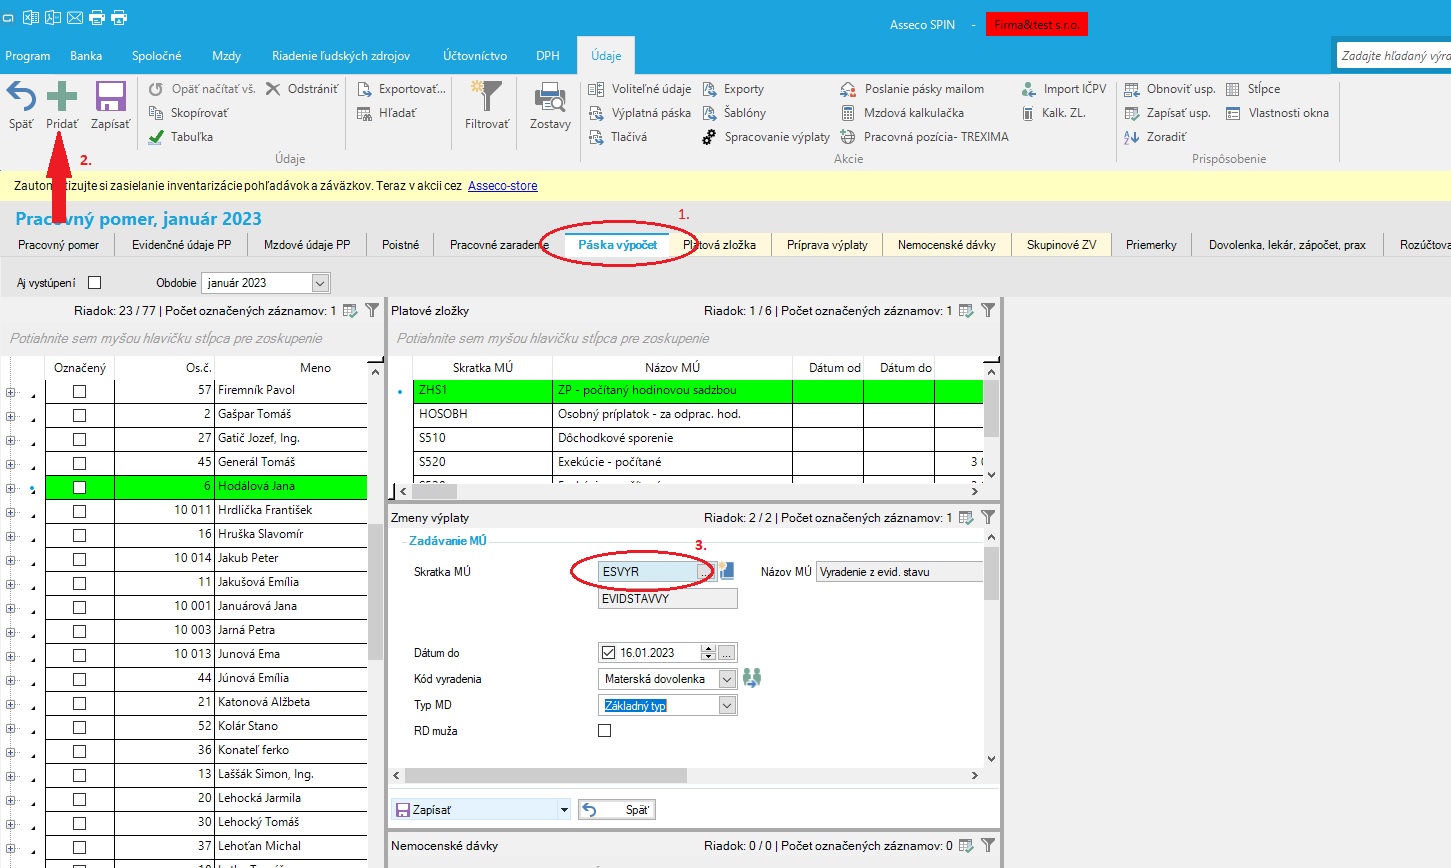This screenshot has width=1451, height=868.
Task: Open Riadenie ľudských zdrojov menu
Action: (x=341, y=56)
